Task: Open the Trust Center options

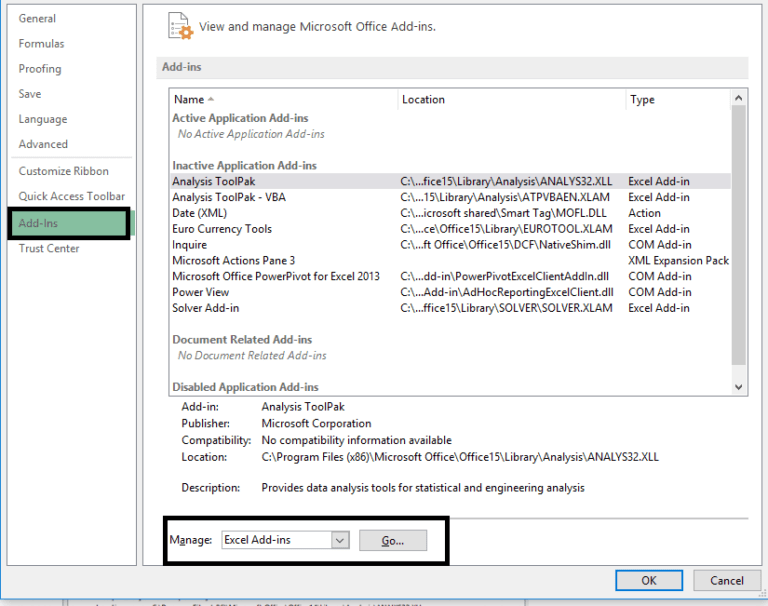Action: (x=48, y=248)
